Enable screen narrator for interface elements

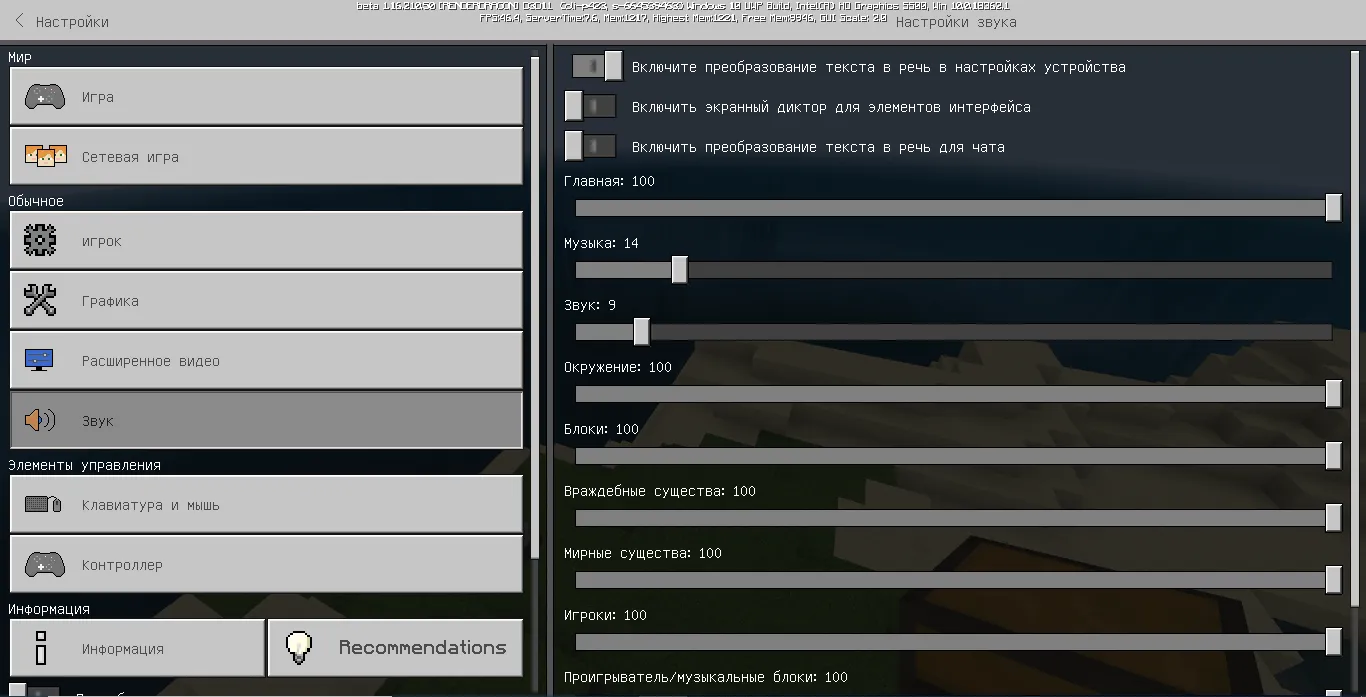coord(589,107)
